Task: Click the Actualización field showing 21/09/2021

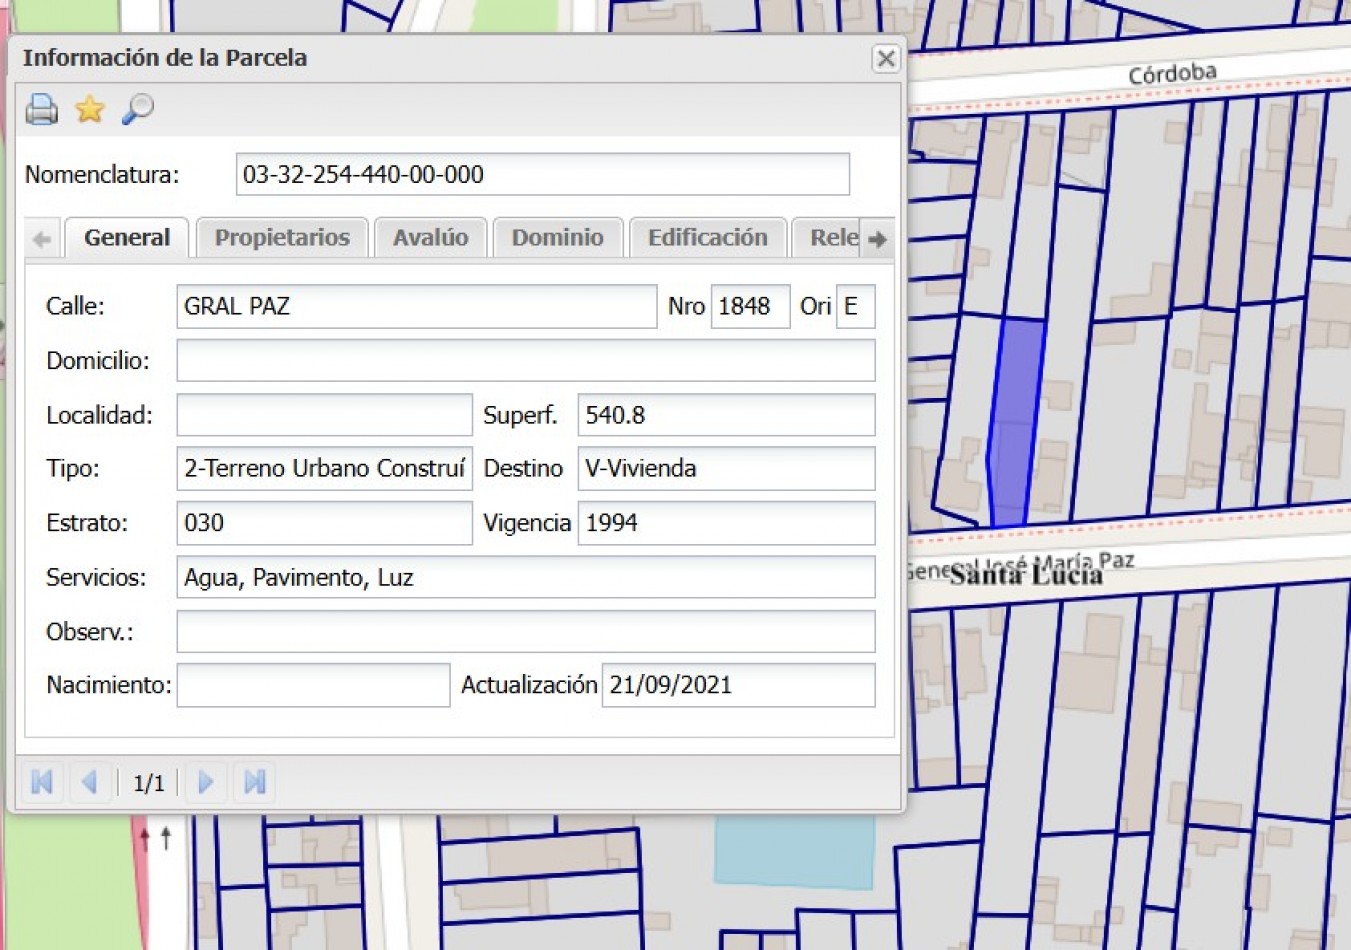Action: (739, 685)
